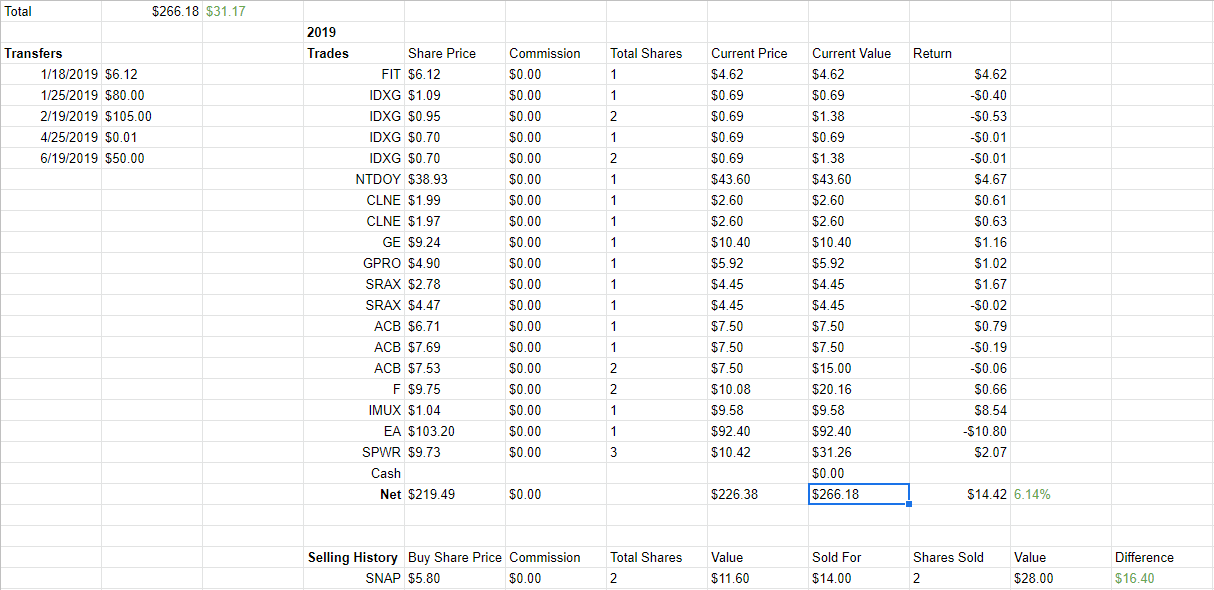Viewport: 1214px width, 590px height.
Task: Select the Total Shares header in Trades table
Action: click(x=646, y=53)
